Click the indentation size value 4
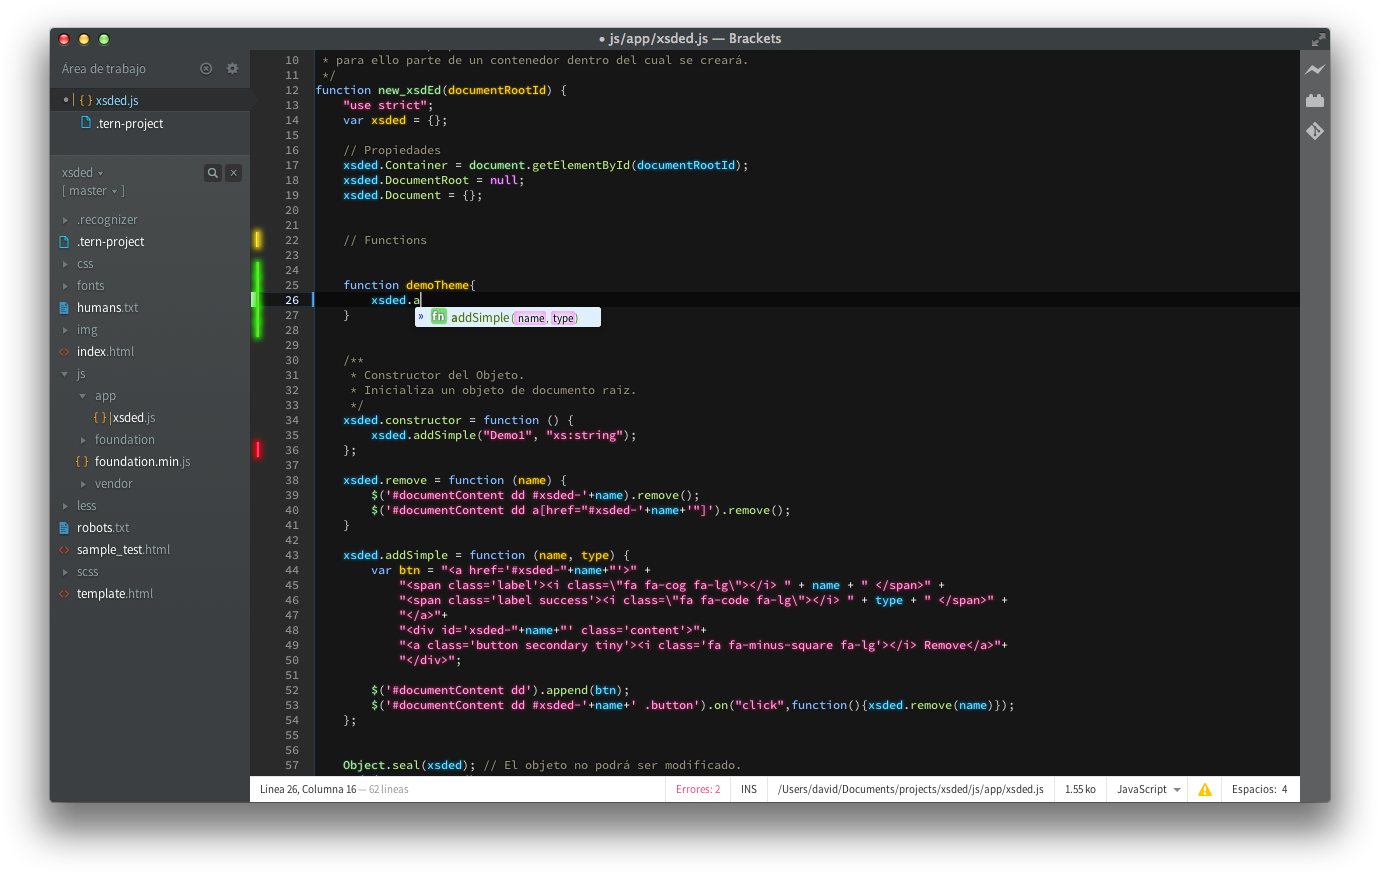This screenshot has height=873, width=1379. [x=1285, y=789]
